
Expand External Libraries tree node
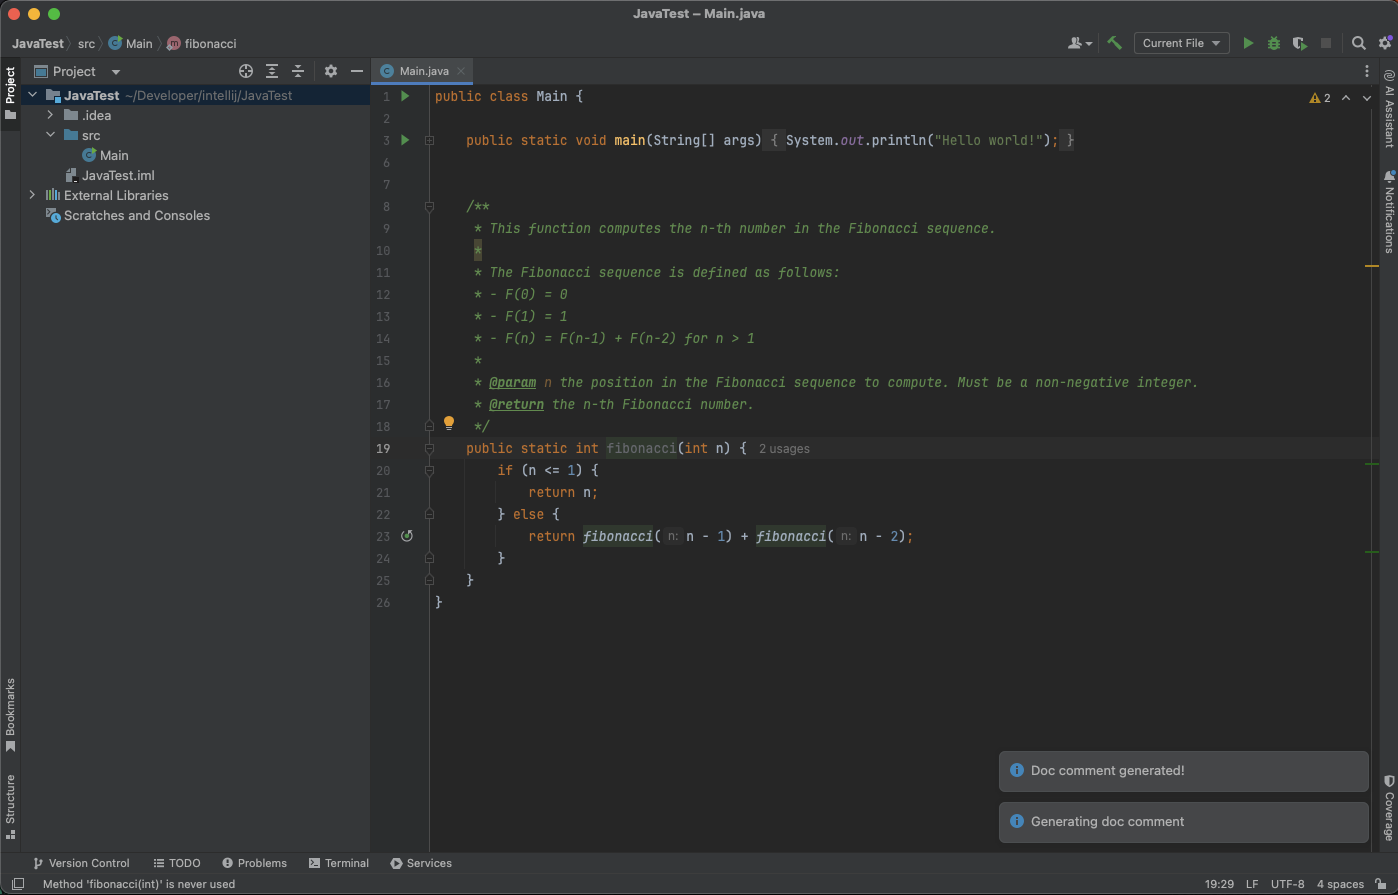(x=32, y=195)
